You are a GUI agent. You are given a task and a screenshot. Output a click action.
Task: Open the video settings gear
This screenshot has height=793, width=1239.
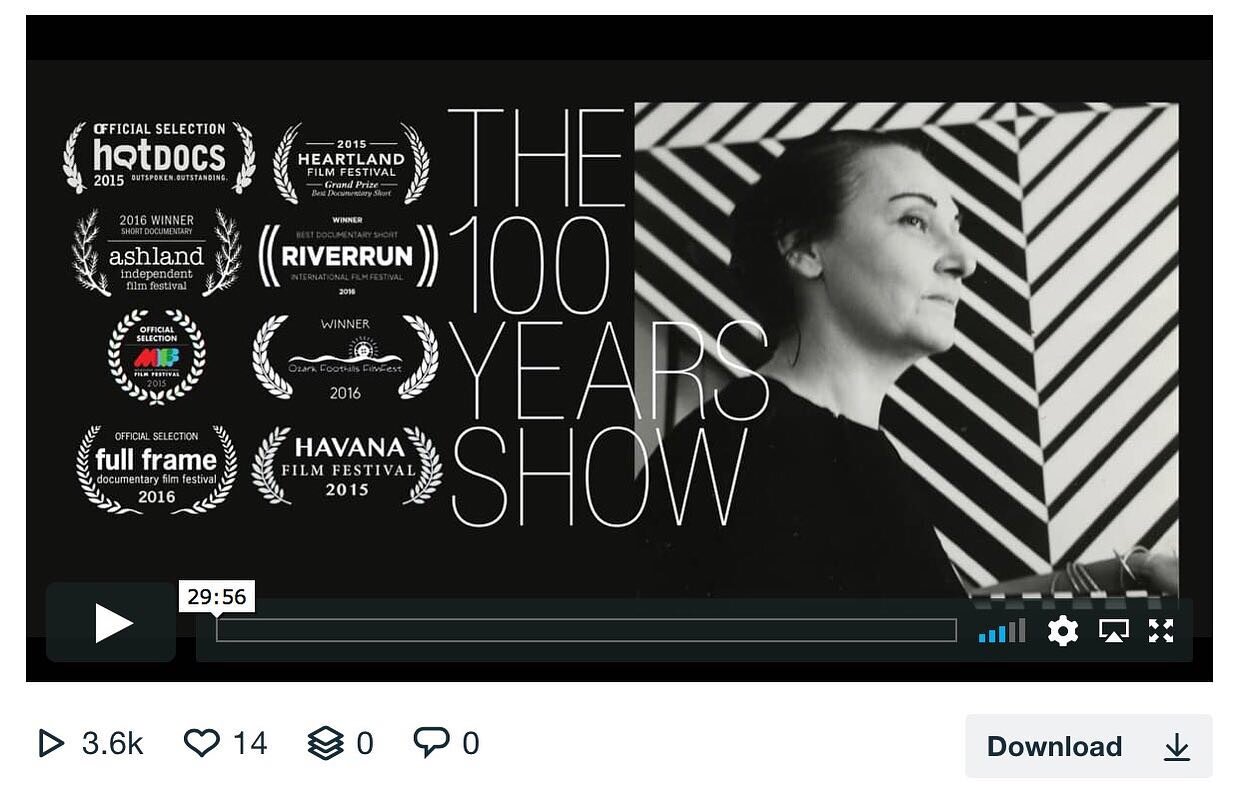coord(1062,631)
